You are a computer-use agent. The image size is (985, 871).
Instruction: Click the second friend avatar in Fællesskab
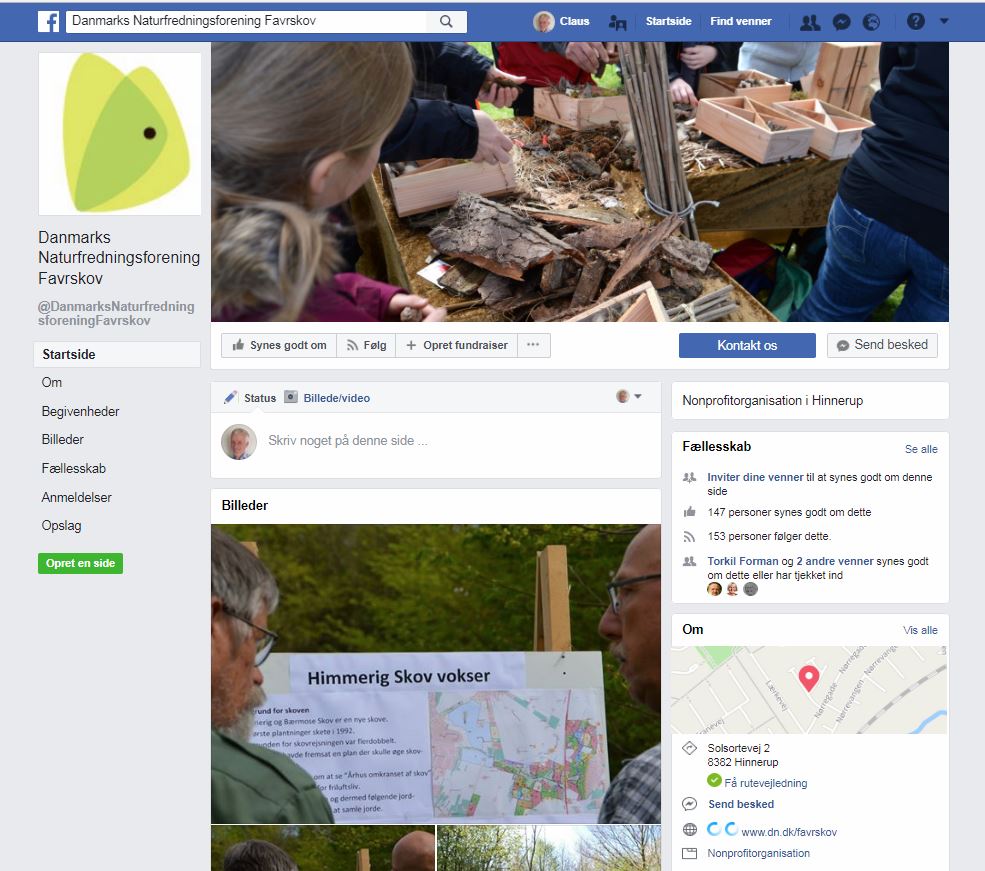point(732,589)
